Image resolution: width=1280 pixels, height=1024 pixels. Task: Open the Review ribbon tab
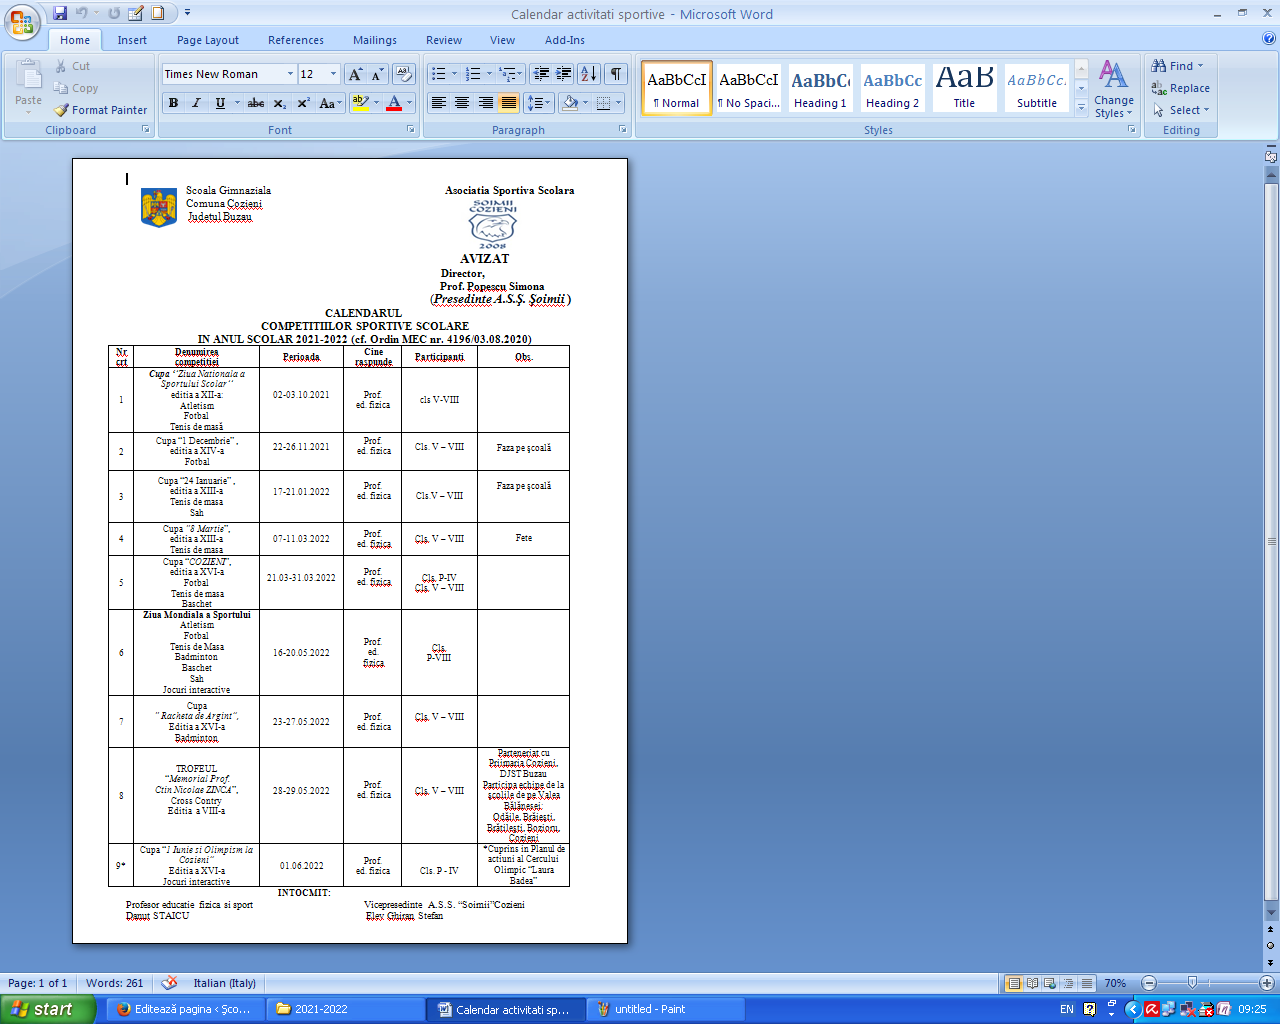[x=443, y=40]
